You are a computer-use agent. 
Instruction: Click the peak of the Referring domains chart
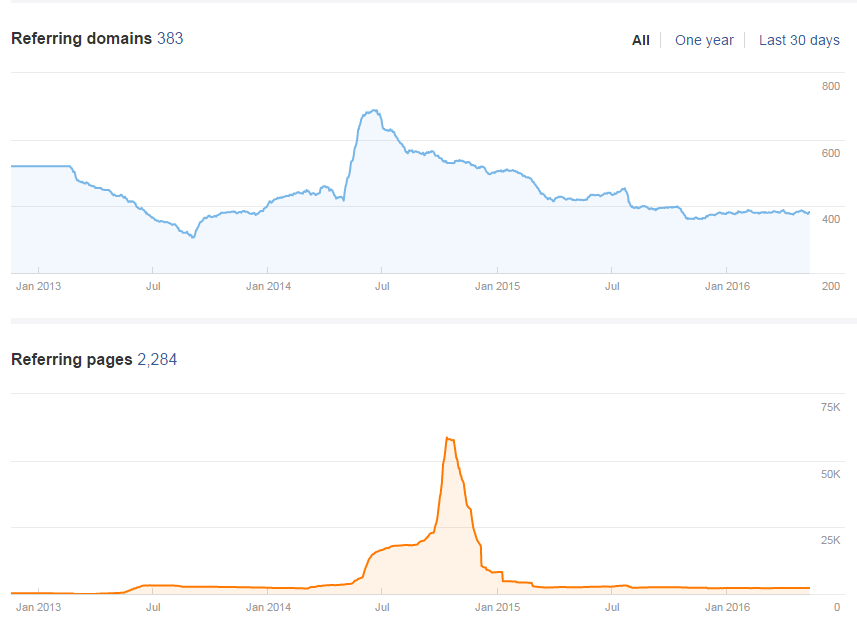click(x=373, y=112)
